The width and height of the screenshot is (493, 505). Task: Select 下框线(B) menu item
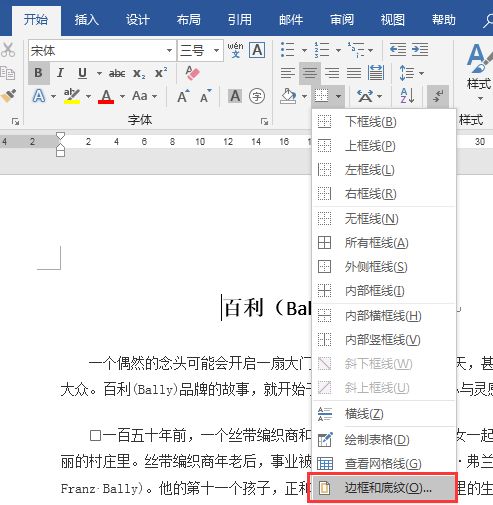[384, 122]
